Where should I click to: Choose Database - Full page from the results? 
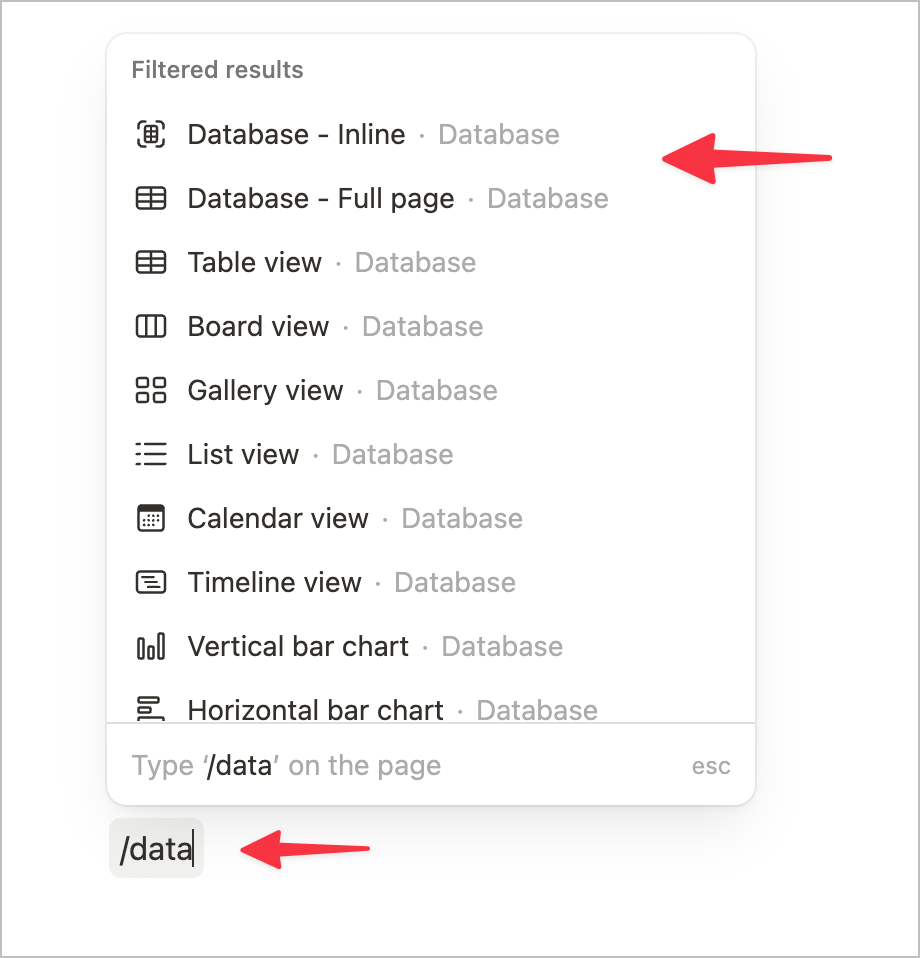[x=320, y=198]
